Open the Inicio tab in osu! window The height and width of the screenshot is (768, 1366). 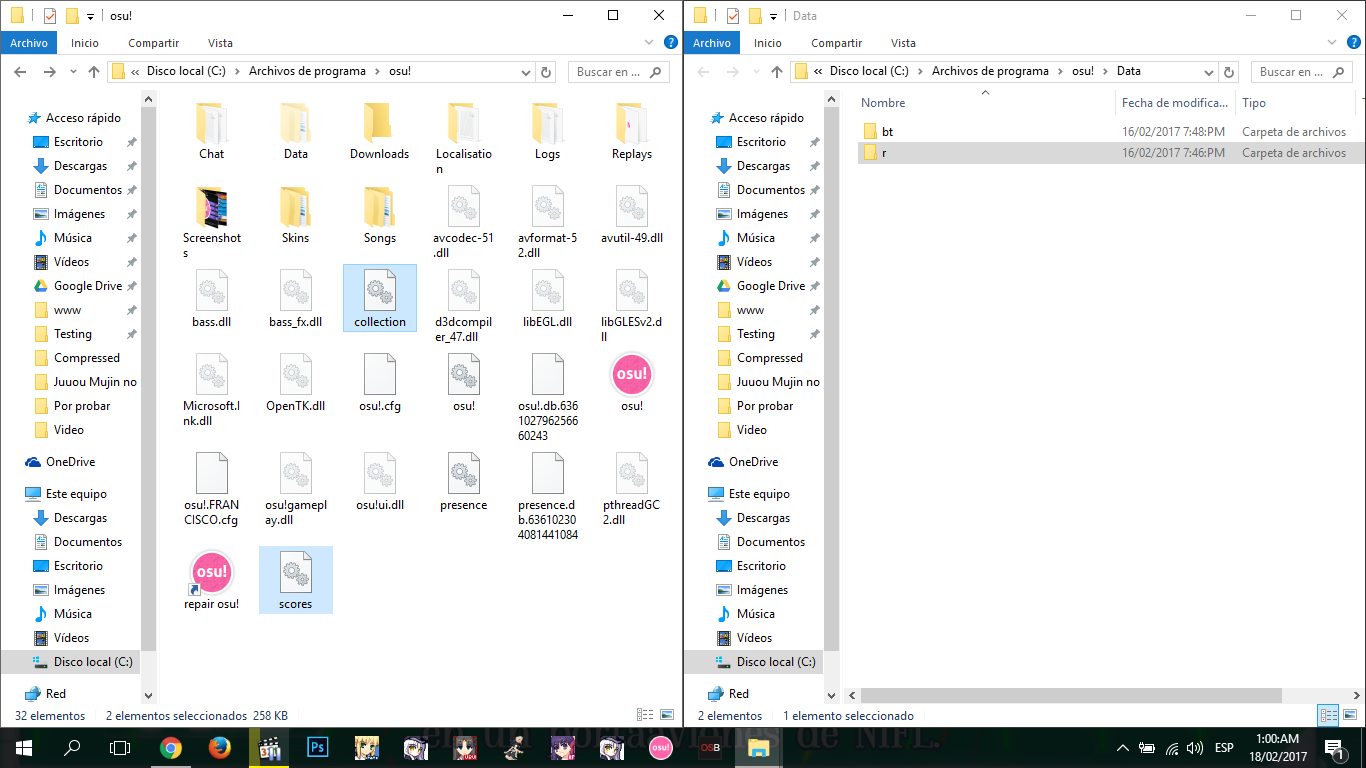pos(85,43)
